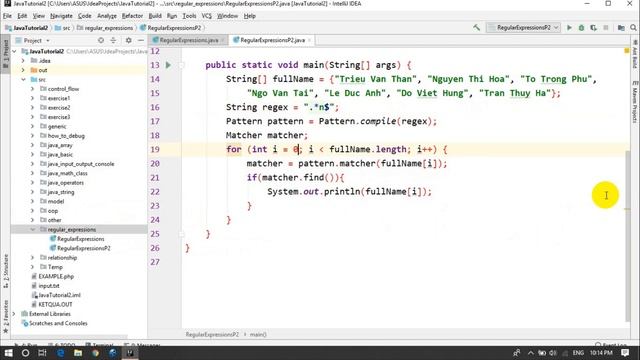The width and height of the screenshot is (640, 360).
Task: Open the run configuration dropdown RegularExpressionsP2
Action: pos(523,28)
